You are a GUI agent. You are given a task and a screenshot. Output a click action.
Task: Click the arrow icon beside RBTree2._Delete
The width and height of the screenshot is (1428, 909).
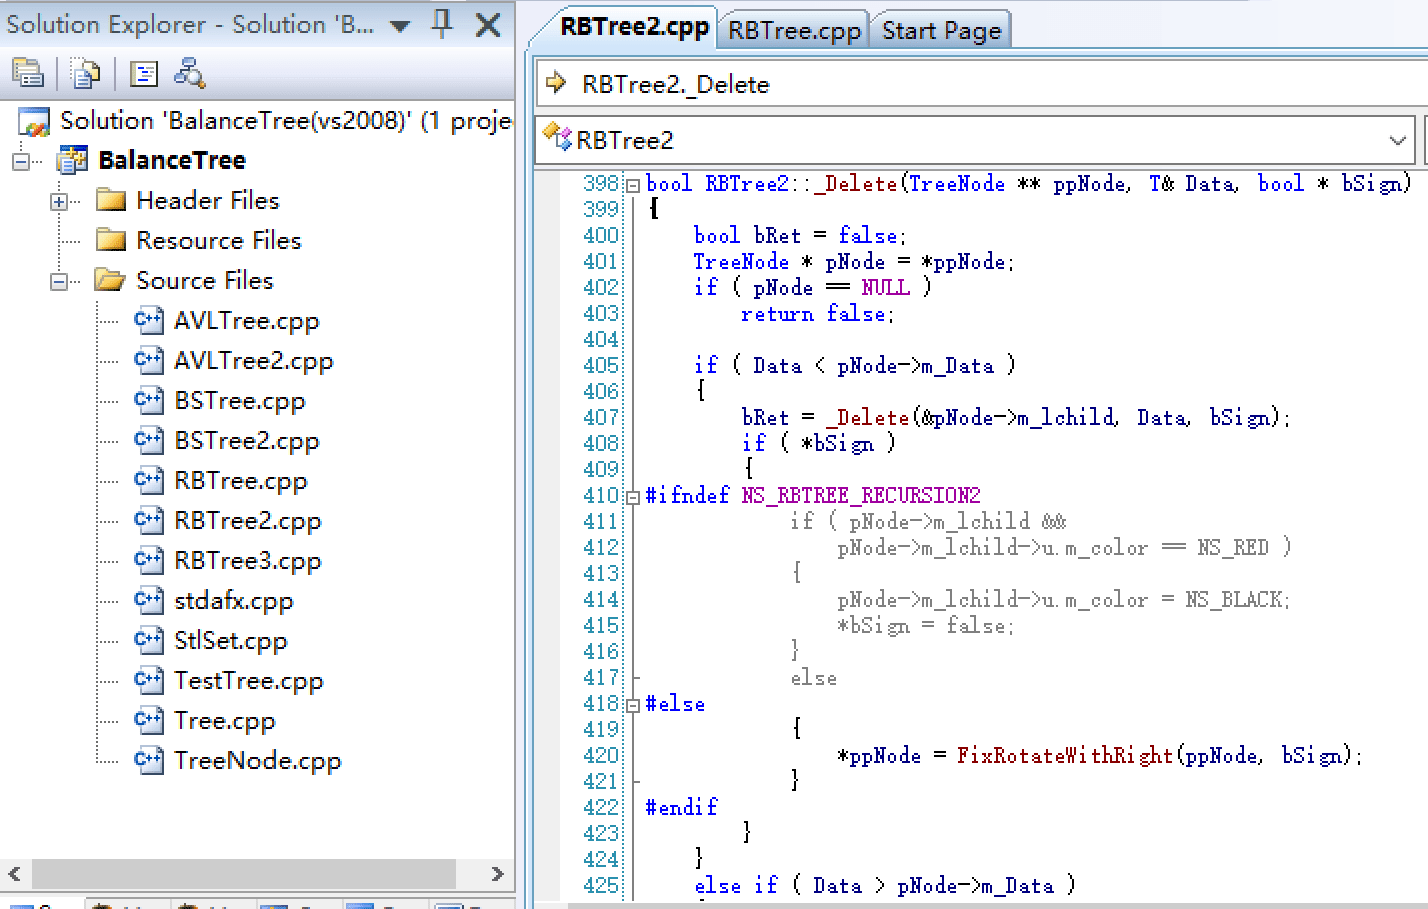point(557,83)
